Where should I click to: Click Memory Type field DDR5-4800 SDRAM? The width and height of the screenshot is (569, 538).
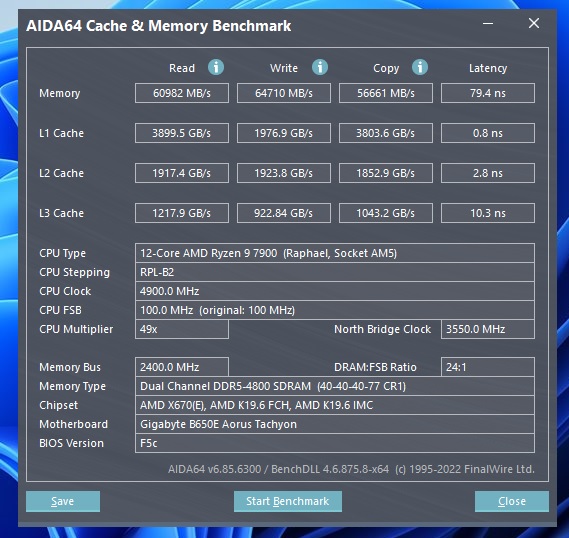click(335, 386)
